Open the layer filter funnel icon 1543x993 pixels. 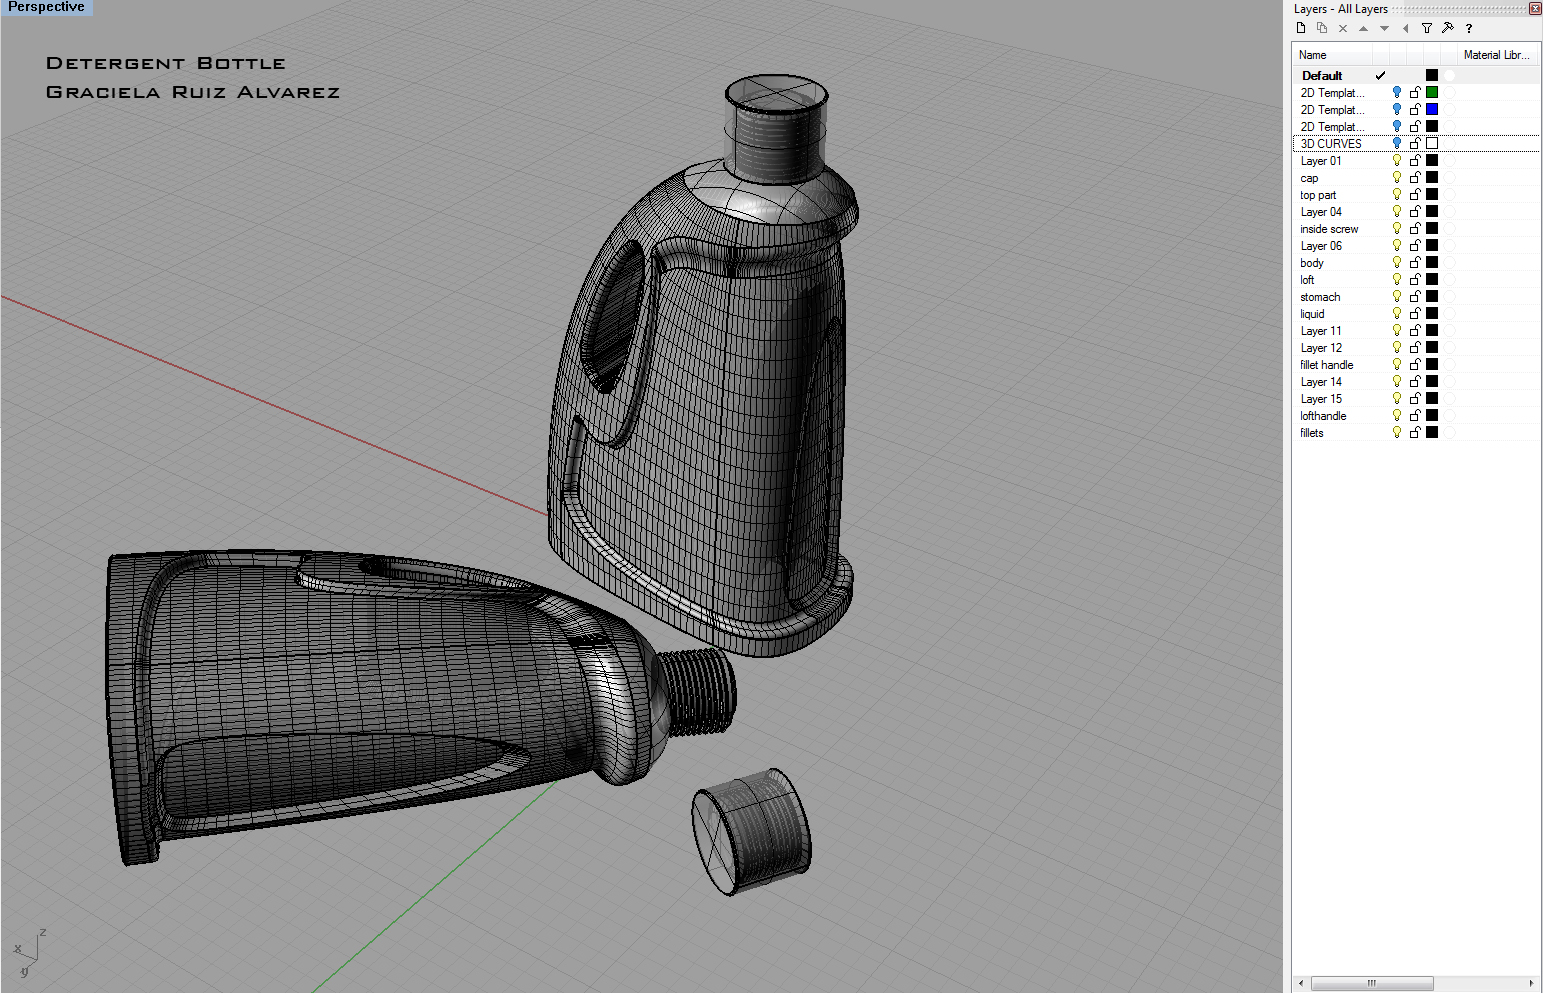[1427, 28]
